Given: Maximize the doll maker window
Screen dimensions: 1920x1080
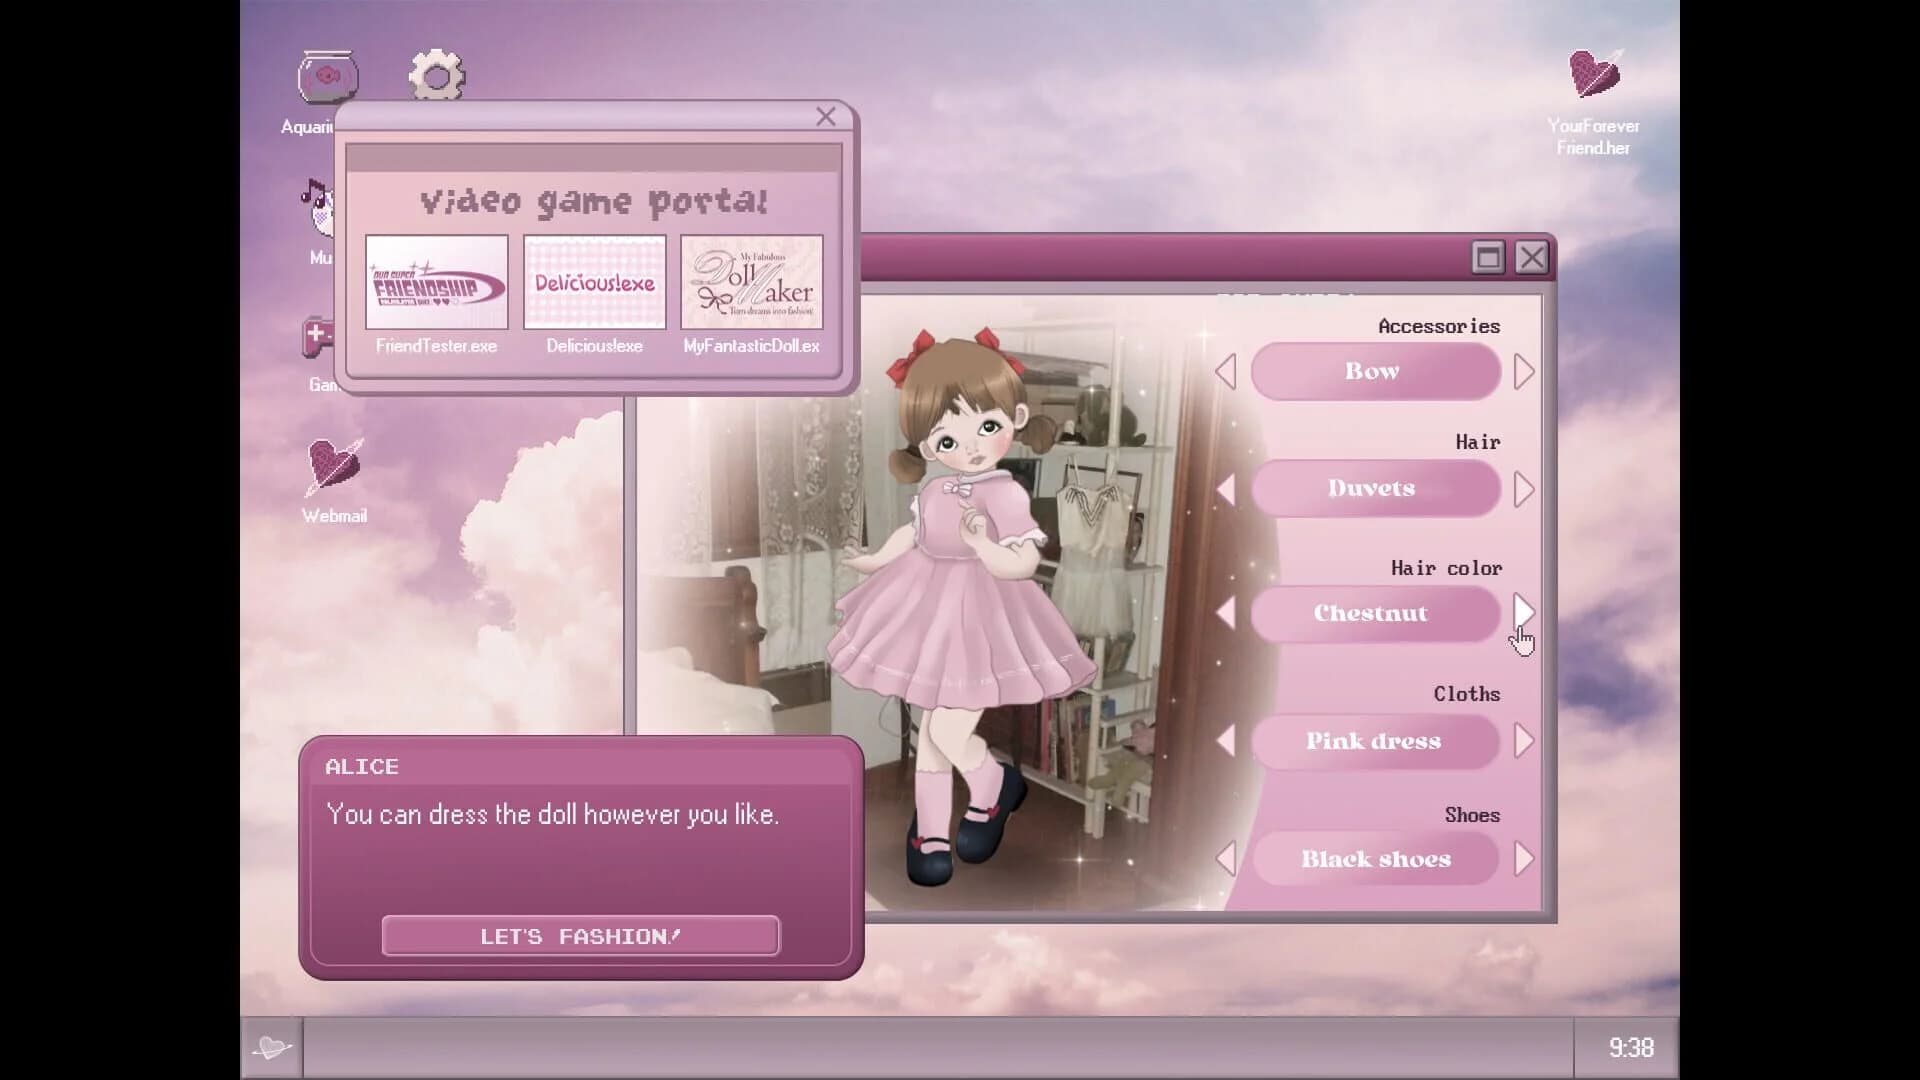Looking at the screenshot, I should tap(1487, 257).
